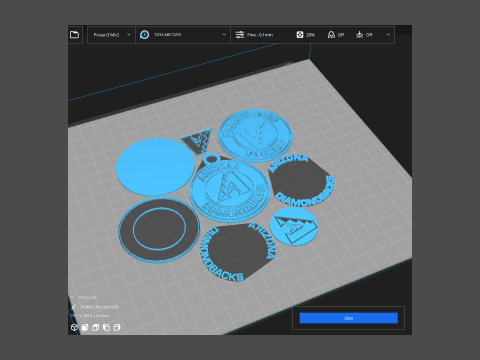Click the model dimensions readout in mm
480x360 pixels.
(89, 315)
